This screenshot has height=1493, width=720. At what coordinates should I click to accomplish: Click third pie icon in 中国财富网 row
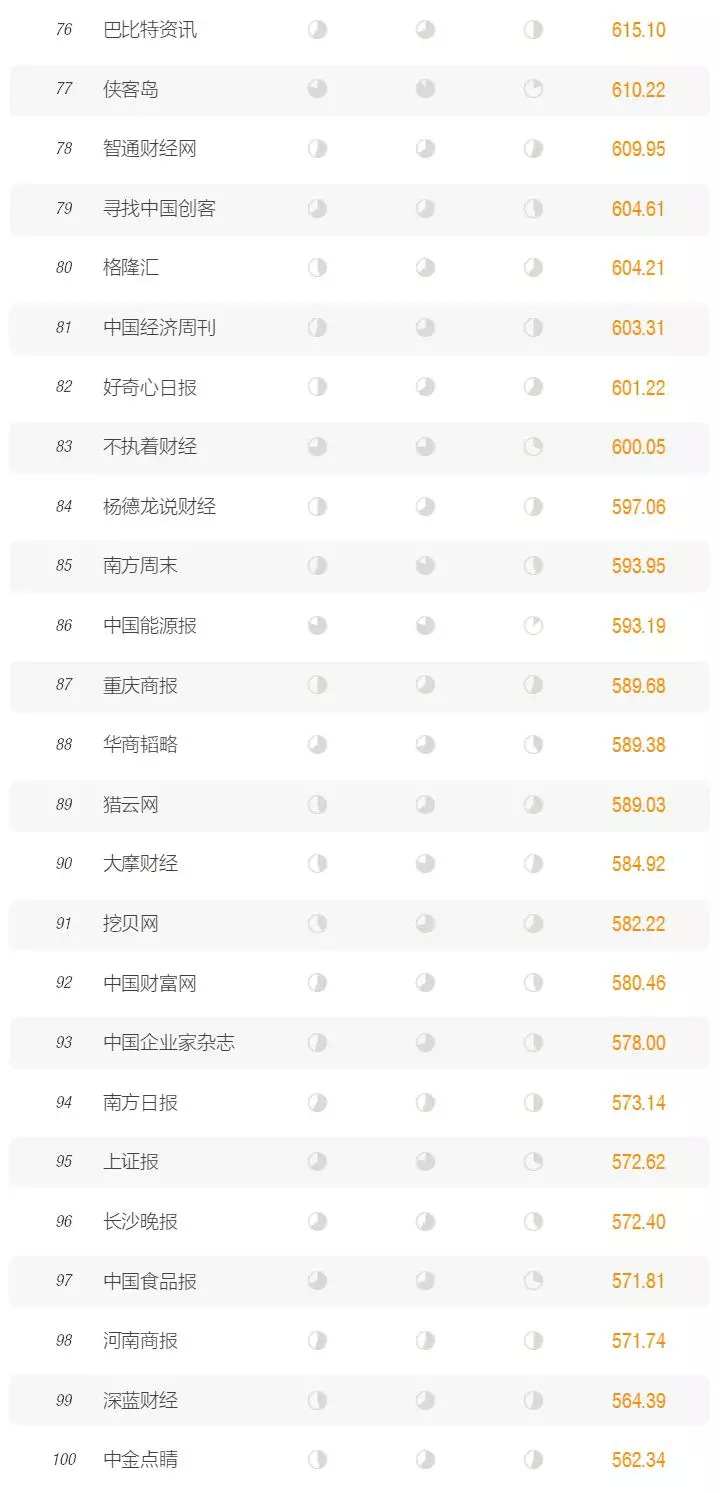533,983
